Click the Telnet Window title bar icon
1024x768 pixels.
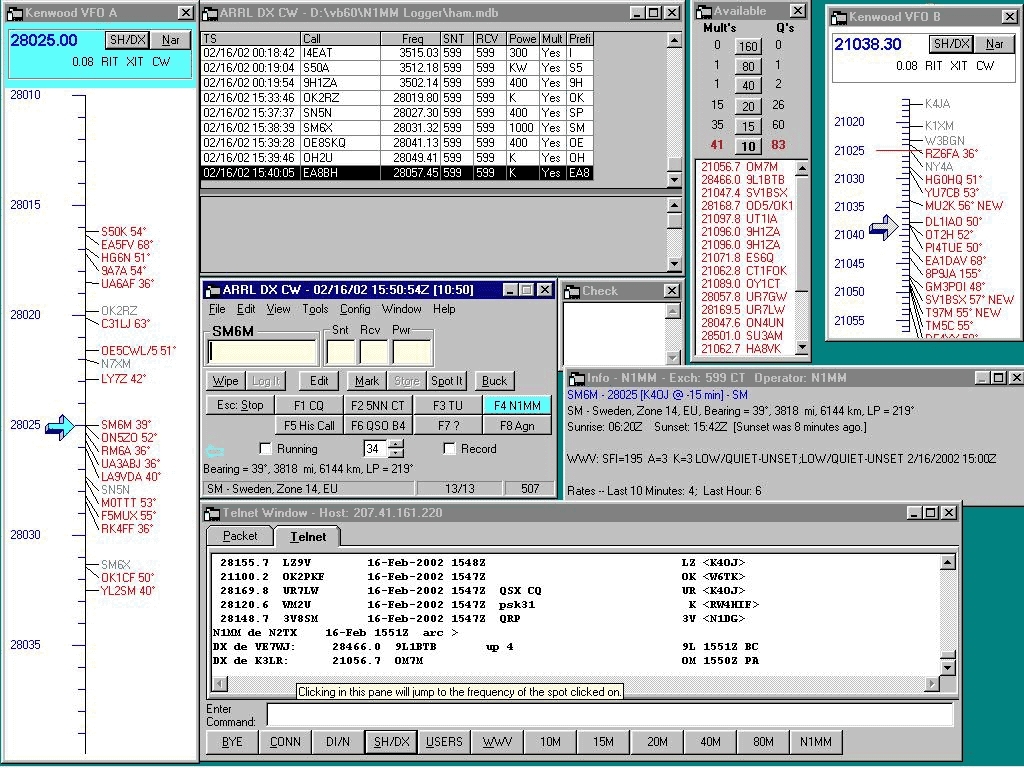click(x=212, y=513)
